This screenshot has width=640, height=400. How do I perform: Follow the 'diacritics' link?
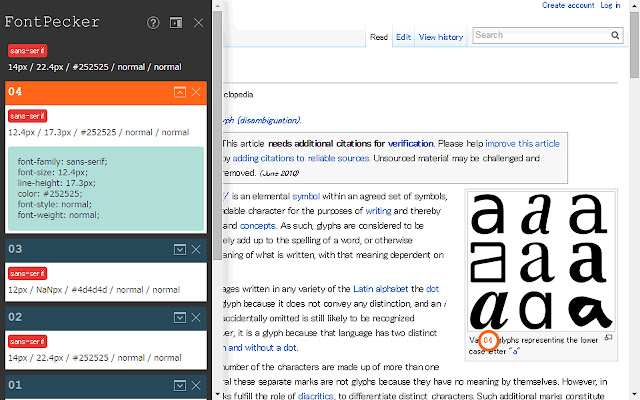[x=316, y=396]
